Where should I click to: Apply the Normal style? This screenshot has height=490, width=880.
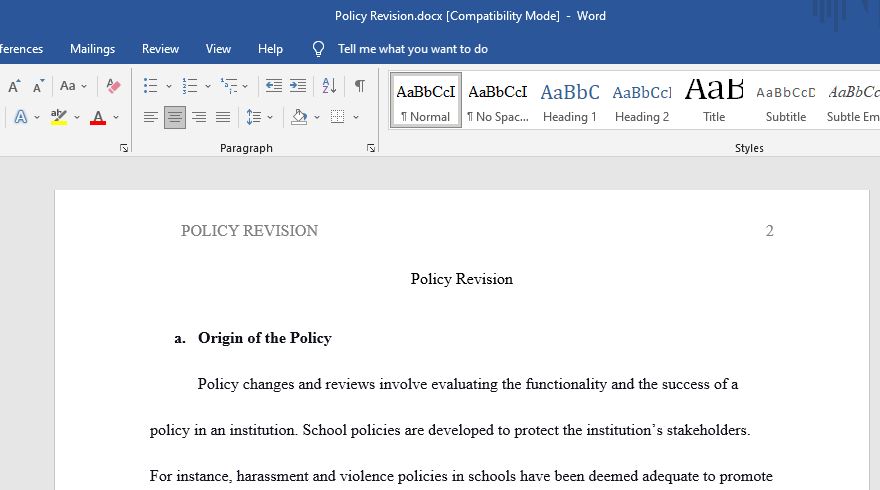[x=426, y=100]
